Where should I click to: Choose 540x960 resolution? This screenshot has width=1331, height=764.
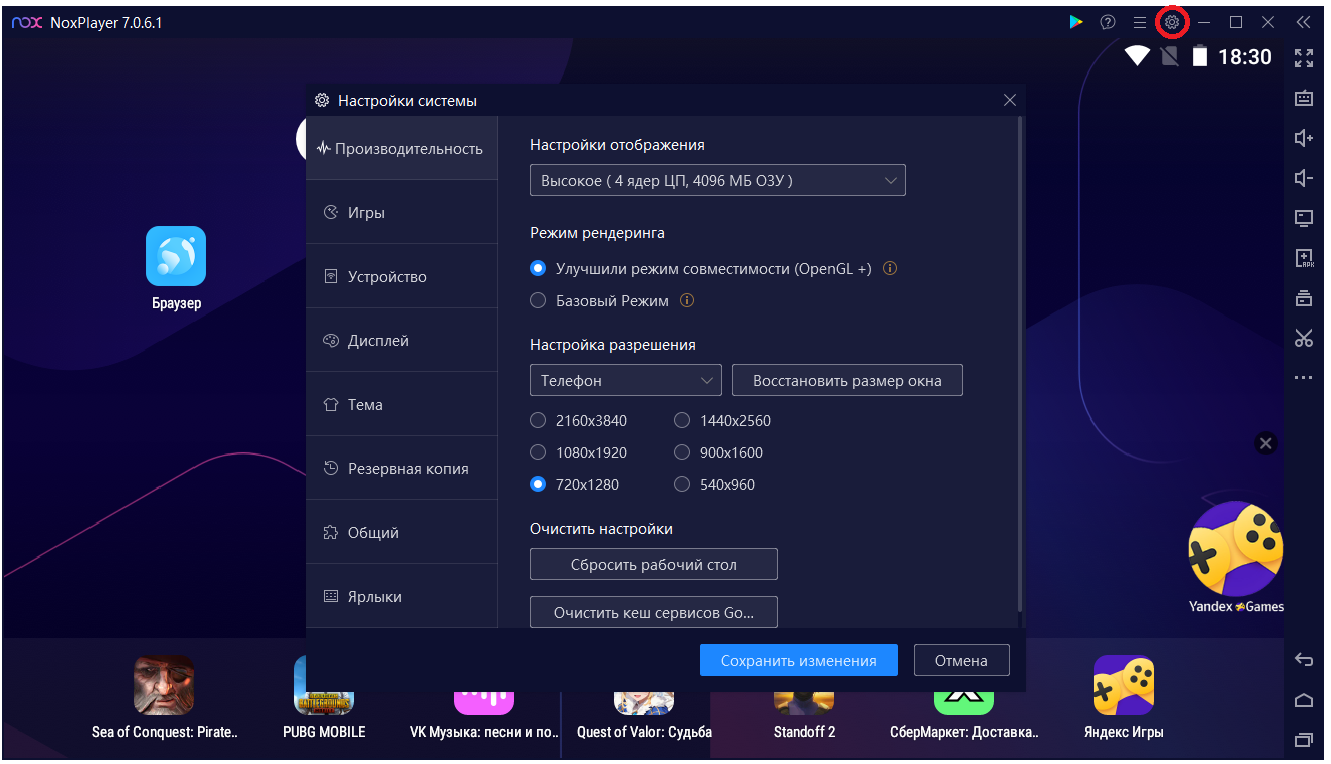[x=682, y=485]
